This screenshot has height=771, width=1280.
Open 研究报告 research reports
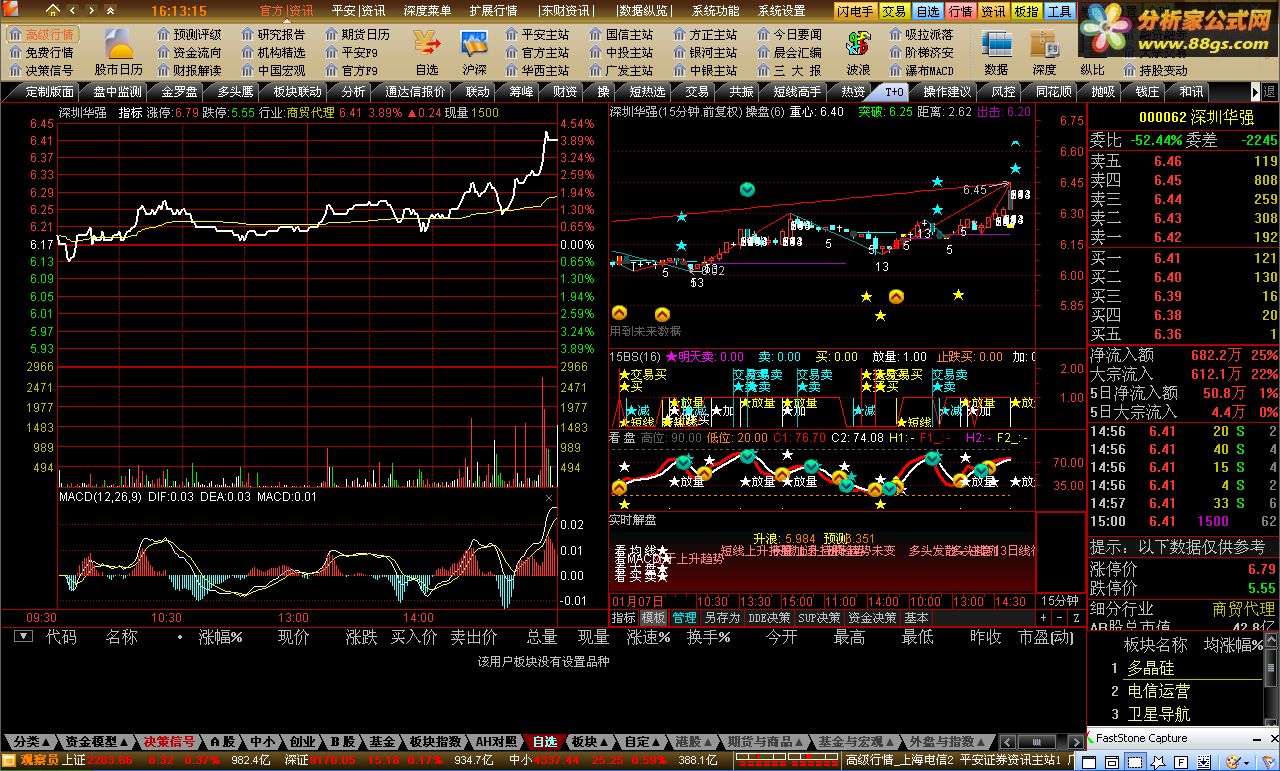coord(274,34)
